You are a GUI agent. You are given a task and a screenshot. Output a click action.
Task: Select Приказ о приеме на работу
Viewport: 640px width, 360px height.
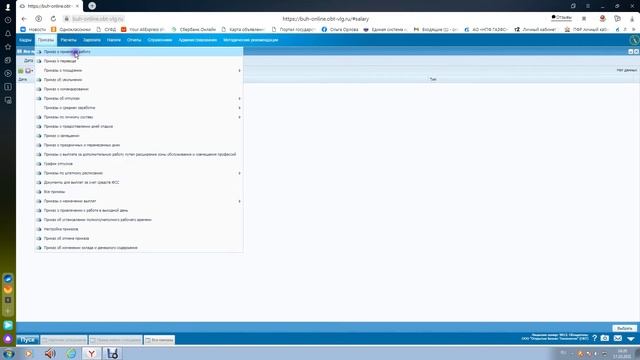pos(139,52)
